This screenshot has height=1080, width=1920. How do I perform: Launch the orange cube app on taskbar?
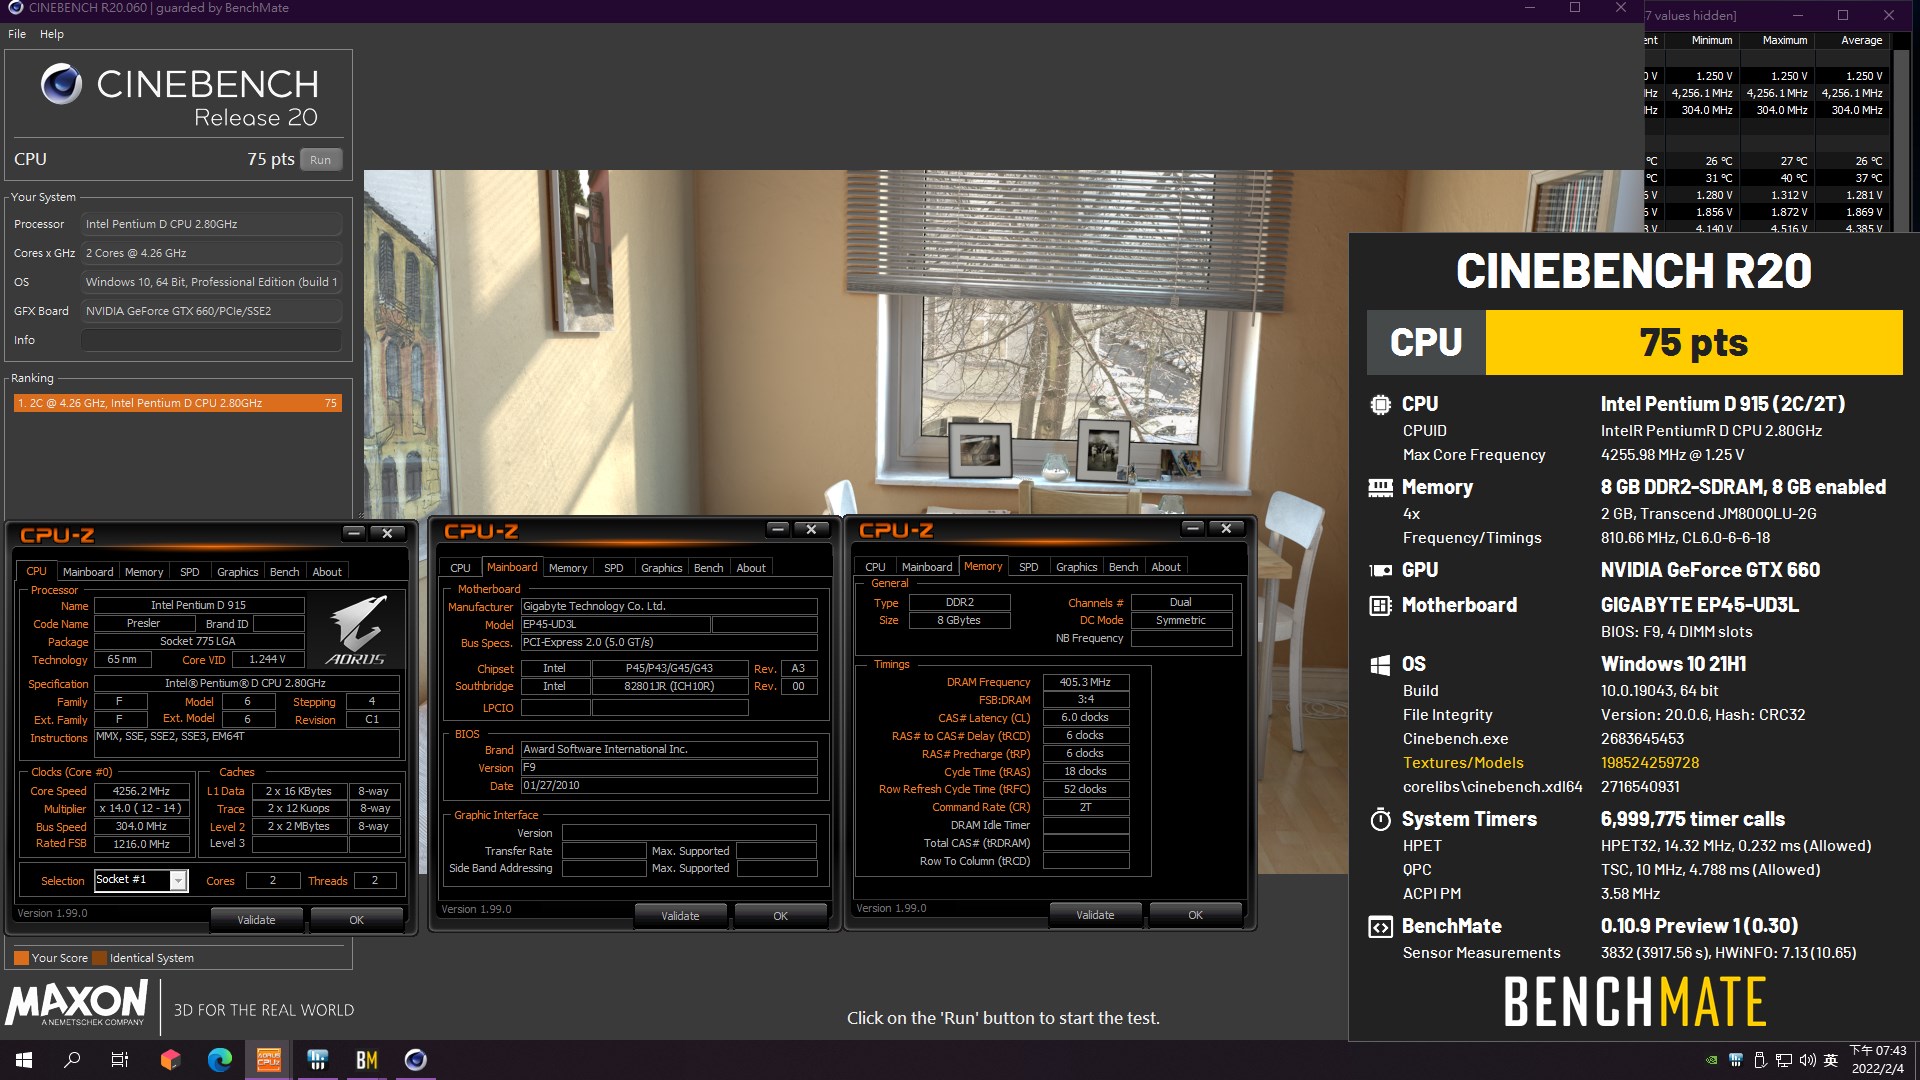(x=170, y=1060)
